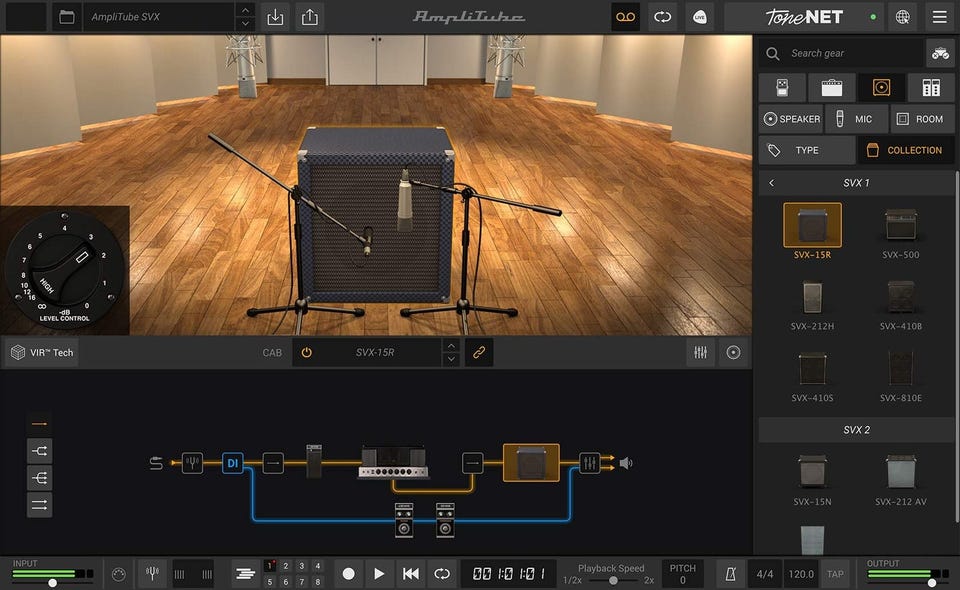The width and height of the screenshot is (960, 590).
Task: Open the hamburger main menu
Action: [940, 17]
